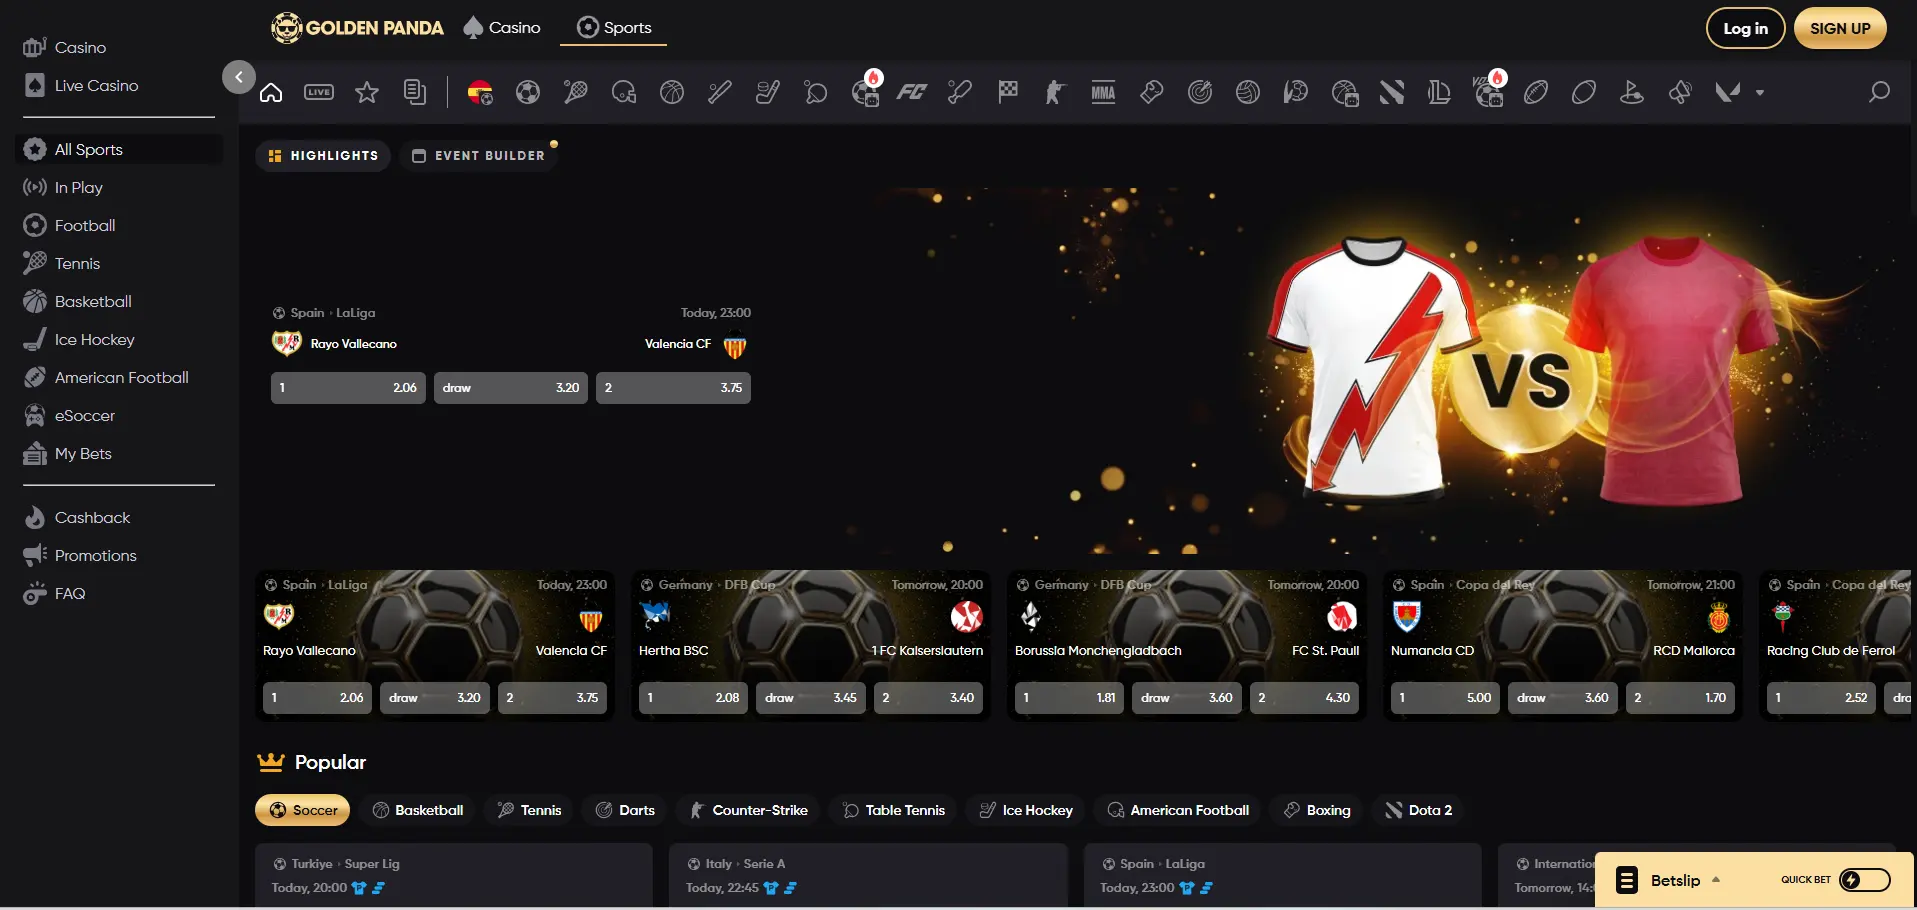Select the checkered flag motorsport icon
This screenshot has width=1917, height=910.
(1008, 92)
